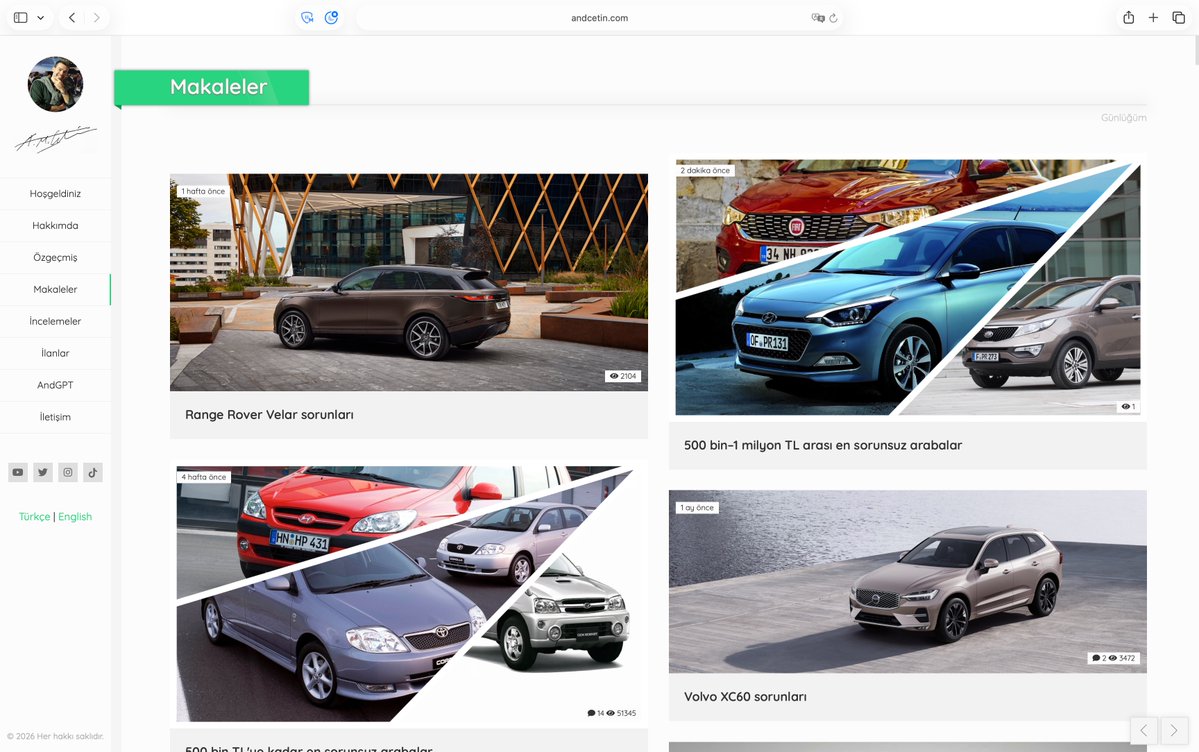Select the Makaleler menu item

[x=55, y=289]
